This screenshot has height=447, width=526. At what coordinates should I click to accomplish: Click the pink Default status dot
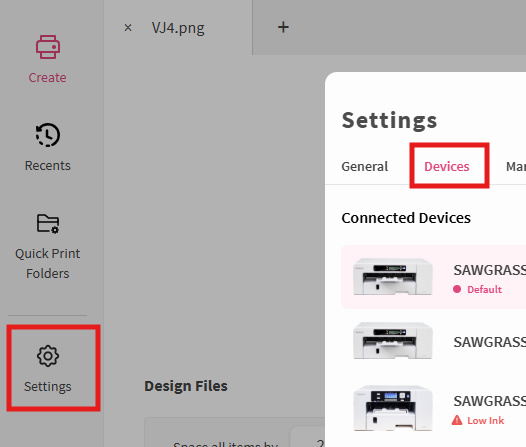tap(457, 289)
